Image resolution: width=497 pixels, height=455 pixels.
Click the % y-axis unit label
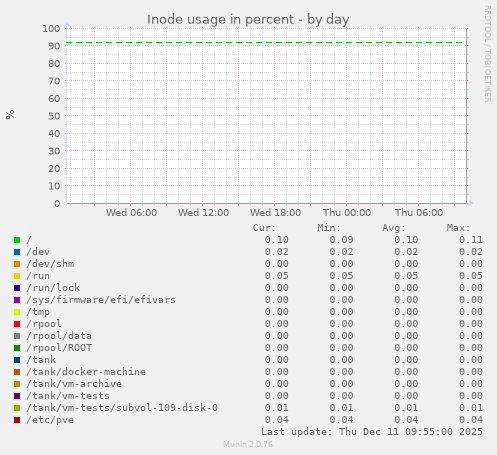pyautogui.click(x=10, y=115)
